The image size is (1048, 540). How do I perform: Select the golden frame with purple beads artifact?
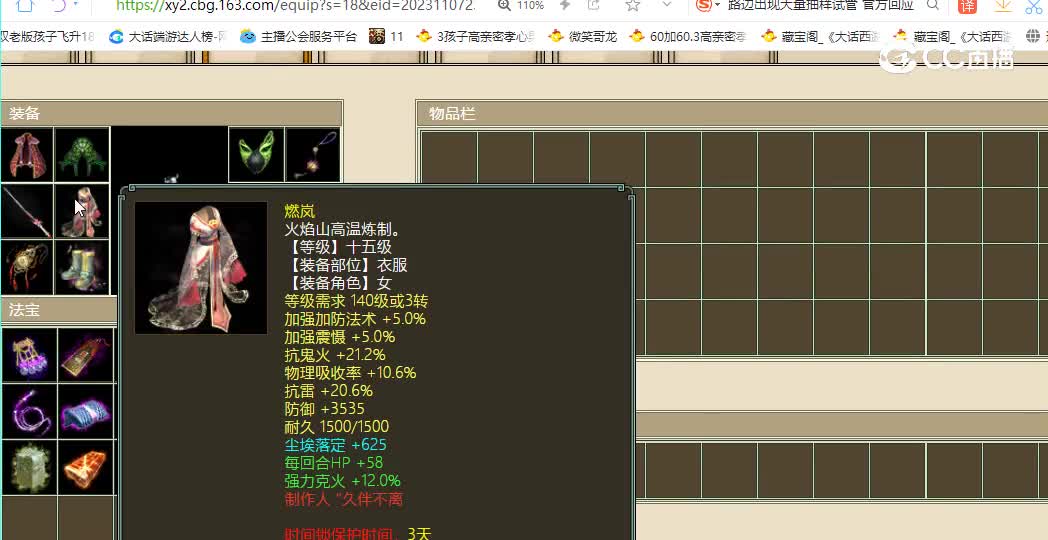pos(29,354)
